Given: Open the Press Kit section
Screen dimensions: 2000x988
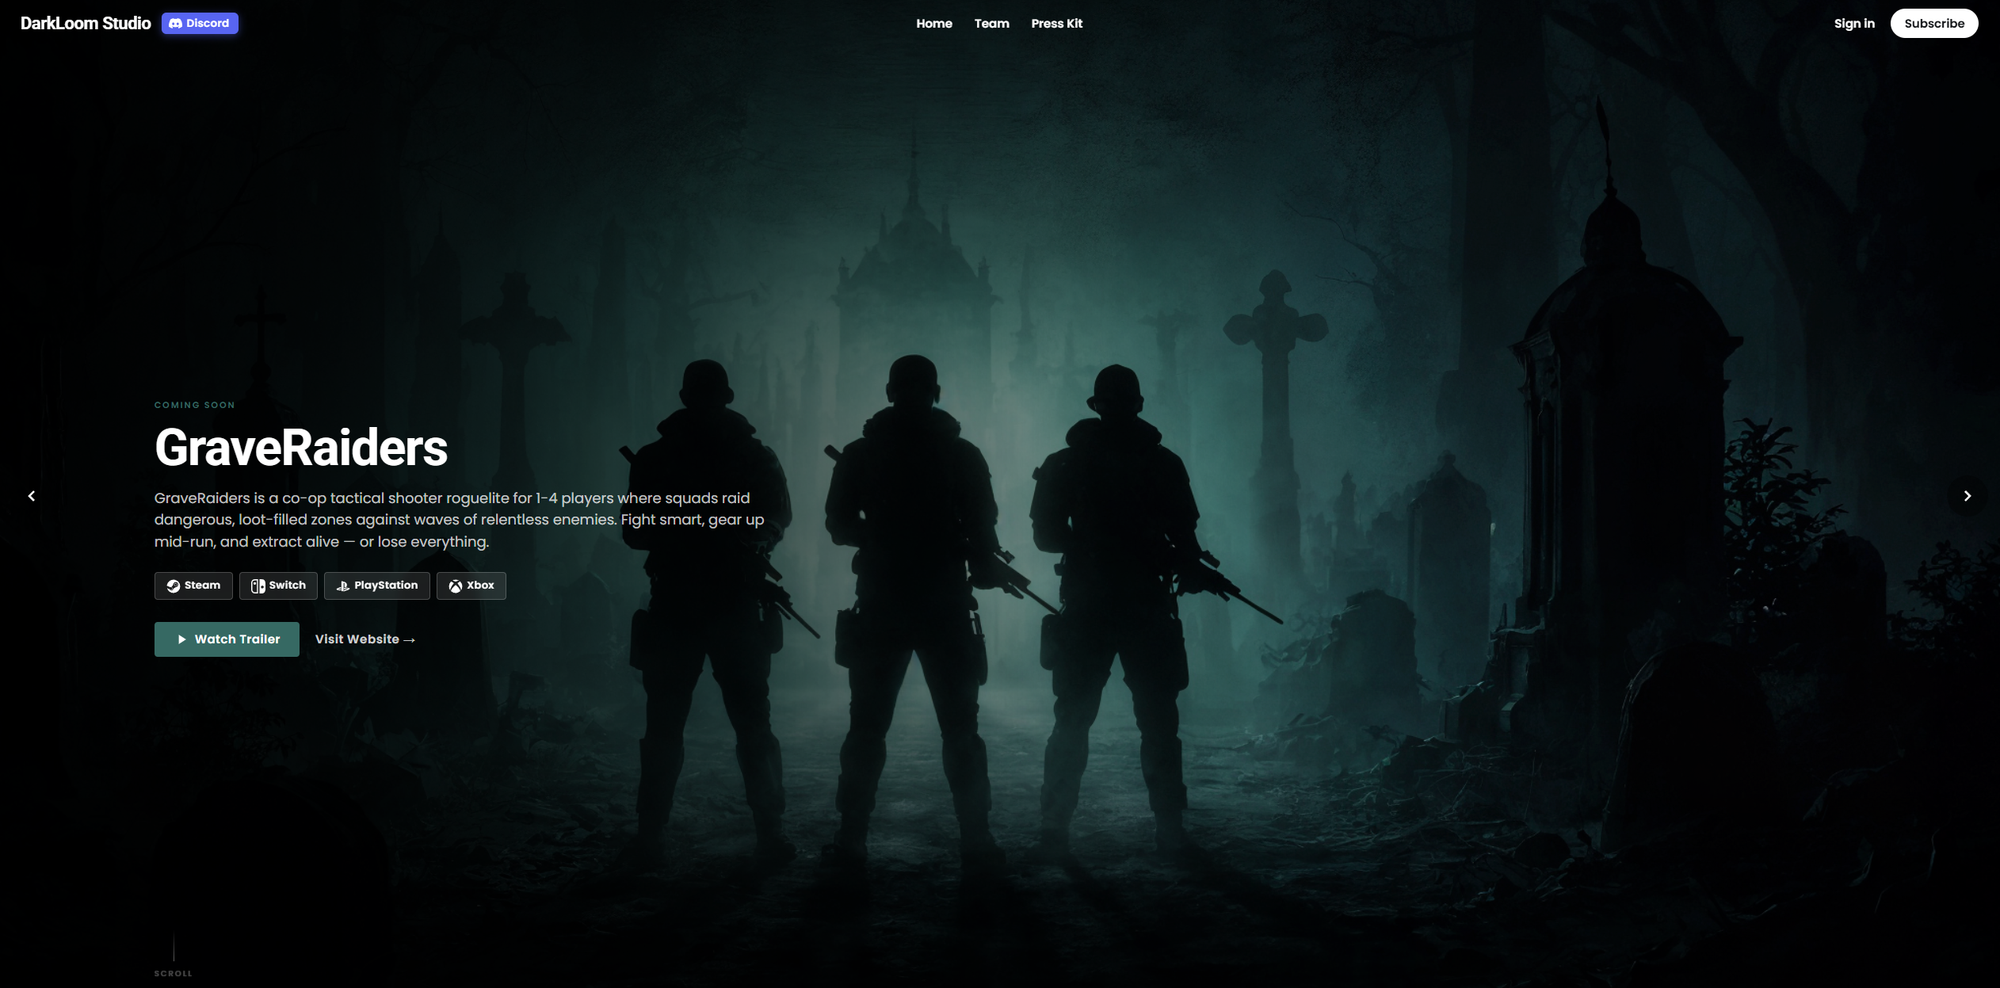Looking at the screenshot, I should [x=1057, y=23].
